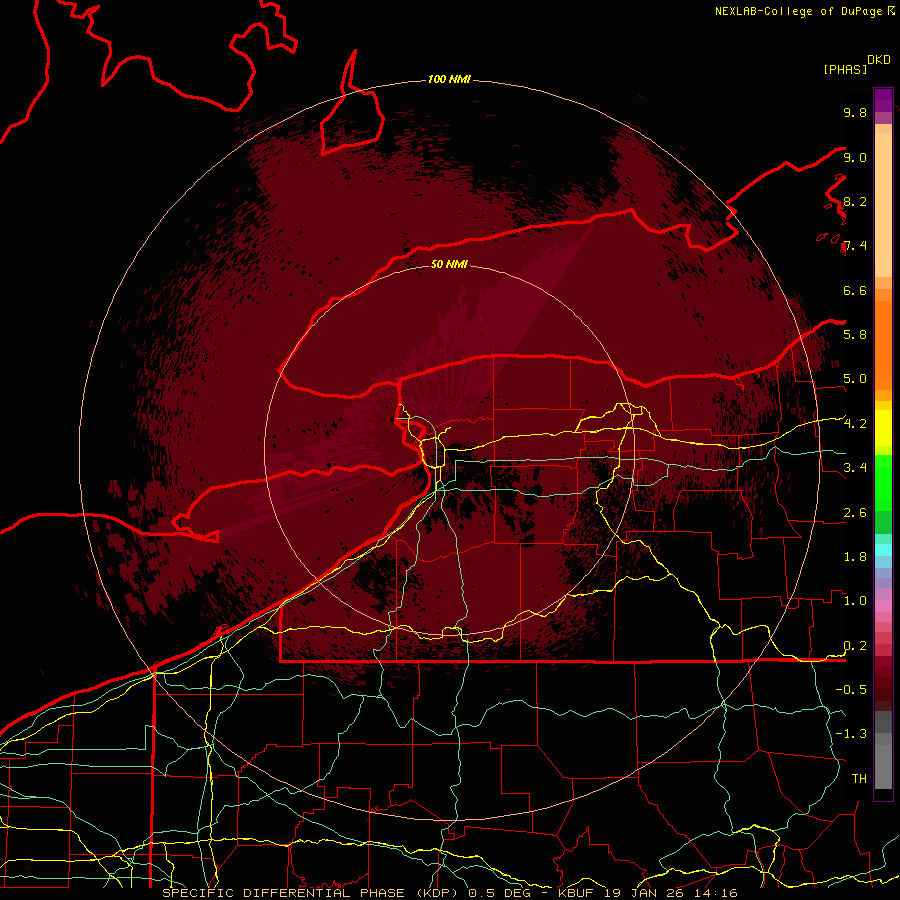The height and width of the screenshot is (900, 900).
Task: Click the 6.6 value on the legend
Action: pos(855,290)
